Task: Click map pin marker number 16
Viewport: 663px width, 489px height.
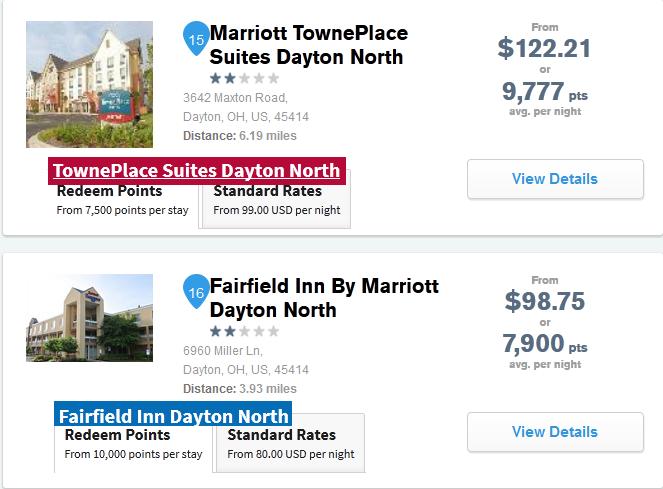Action: (196, 292)
